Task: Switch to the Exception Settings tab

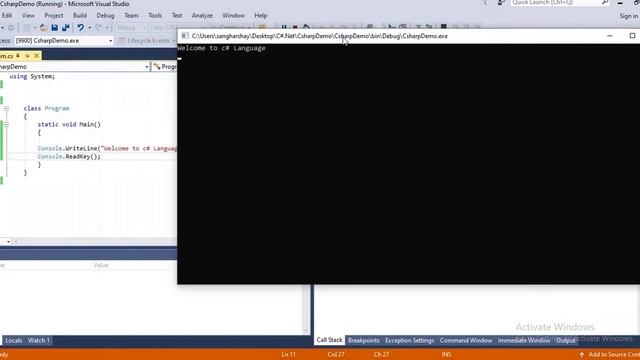Action: click(x=409, y=340)
